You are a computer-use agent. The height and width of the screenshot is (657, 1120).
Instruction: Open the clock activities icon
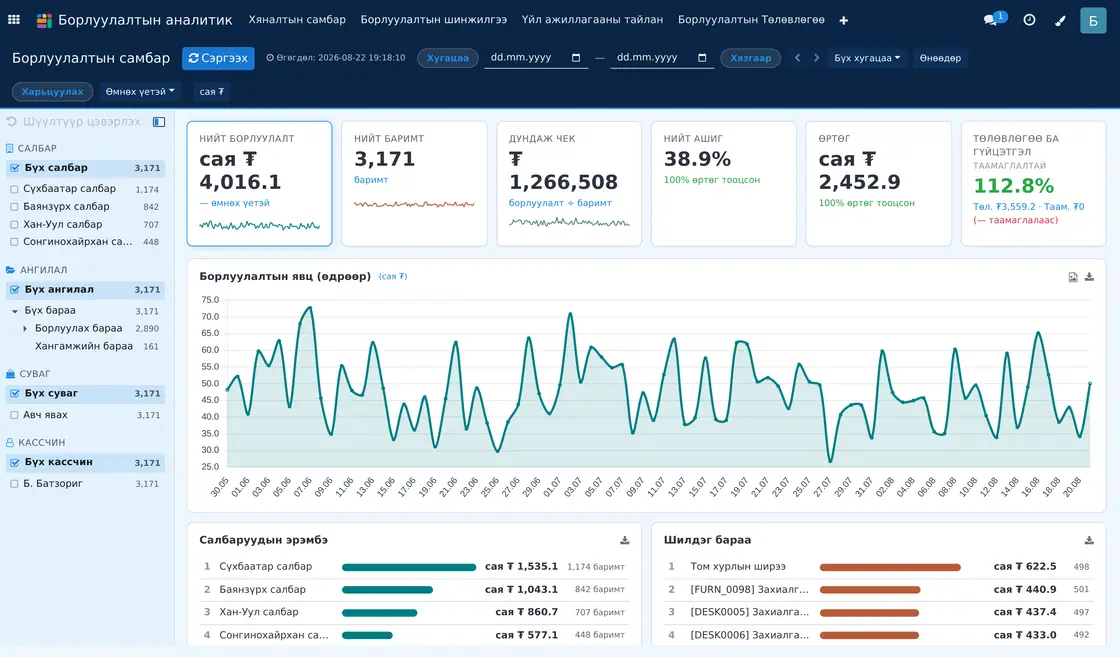(1029, 20)
